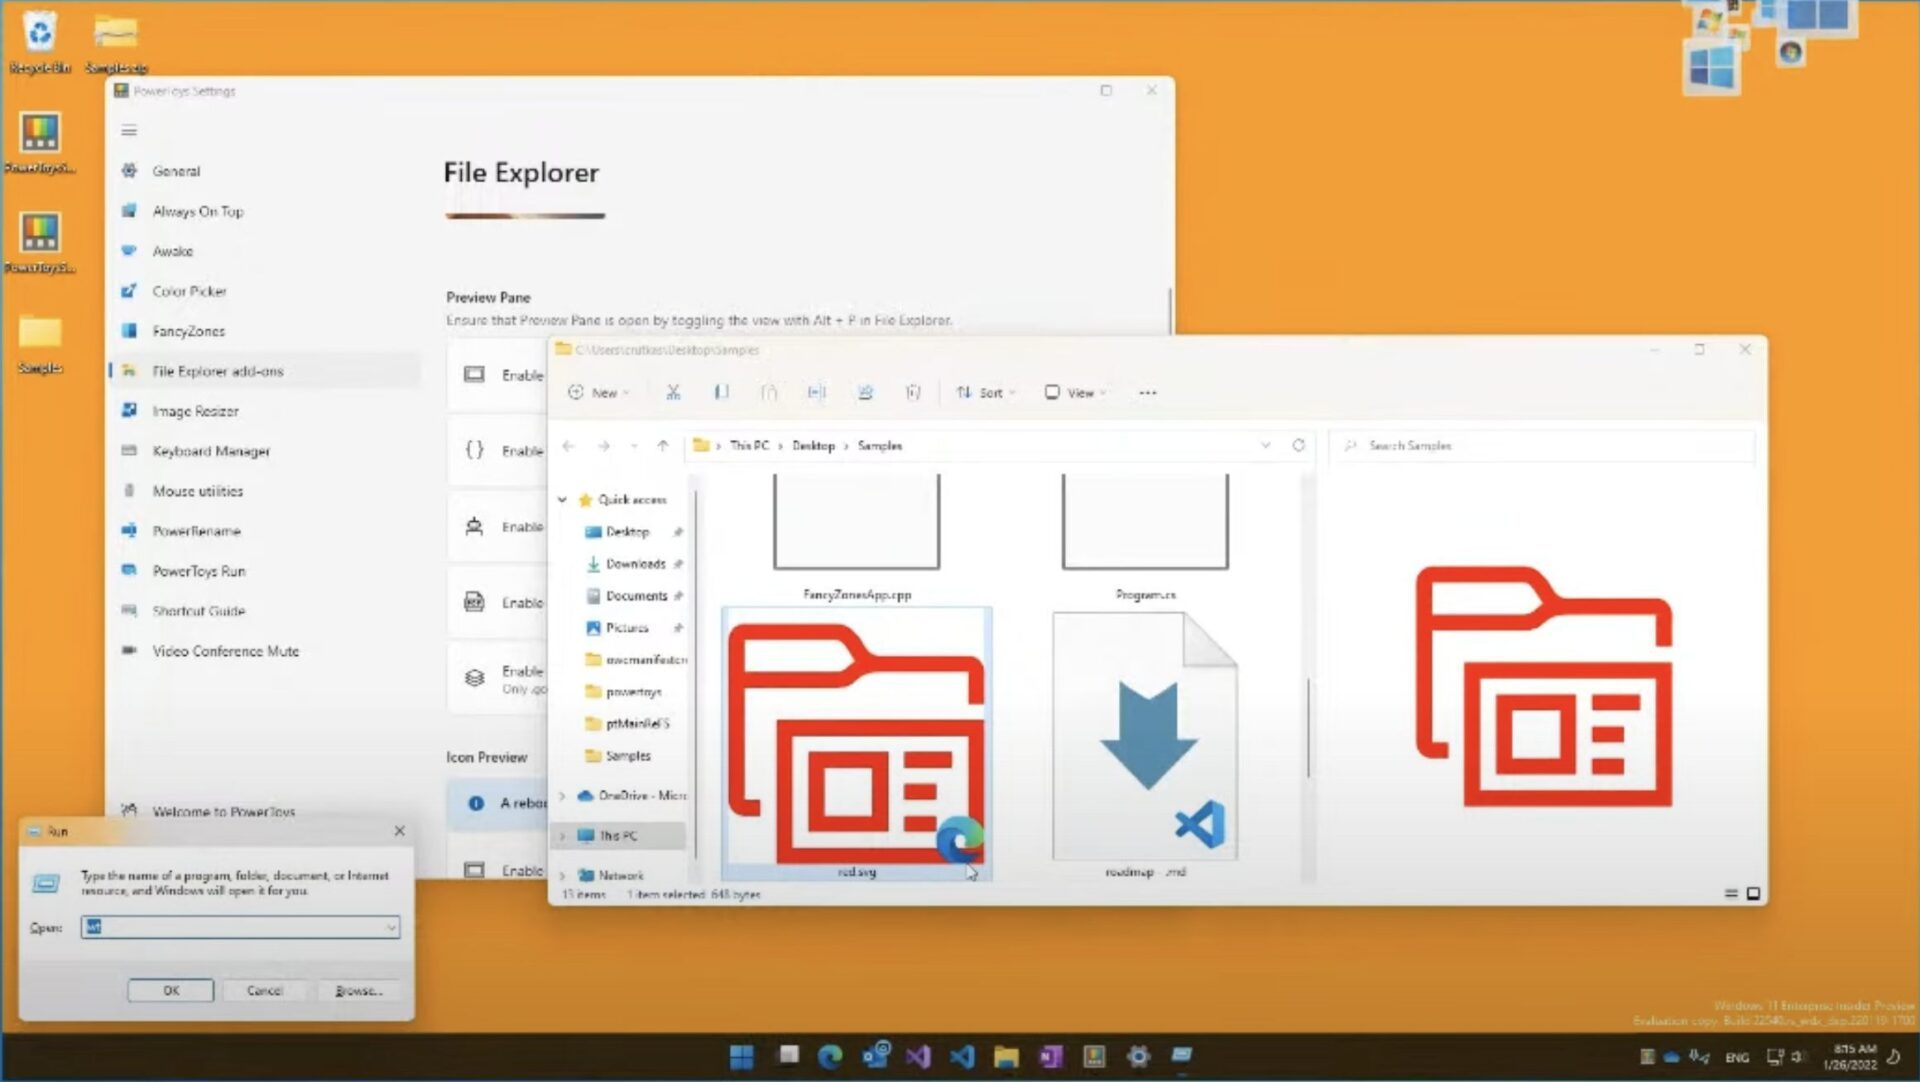This screenshot has height=1082, width=1920.
Task: Refresh the Samples folder view
Action: 1298,445
